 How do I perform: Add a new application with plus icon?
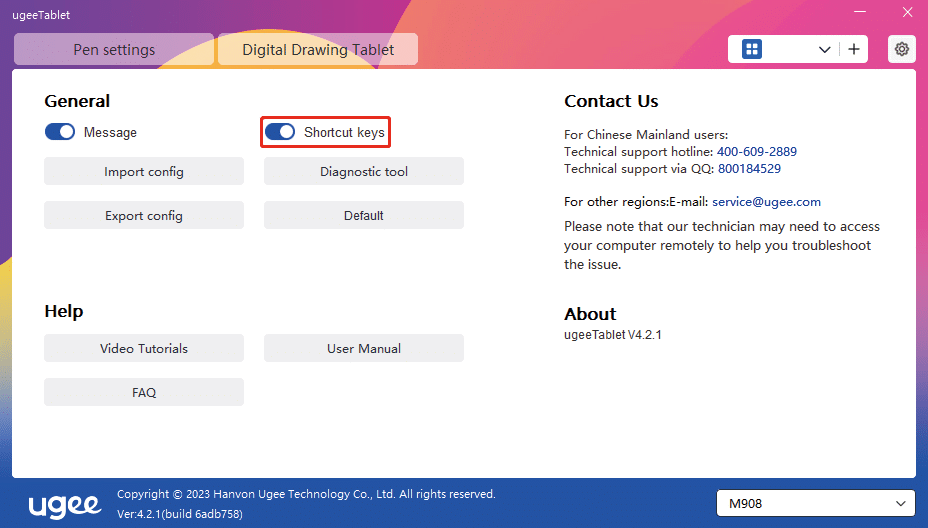(x=853, y=49)
